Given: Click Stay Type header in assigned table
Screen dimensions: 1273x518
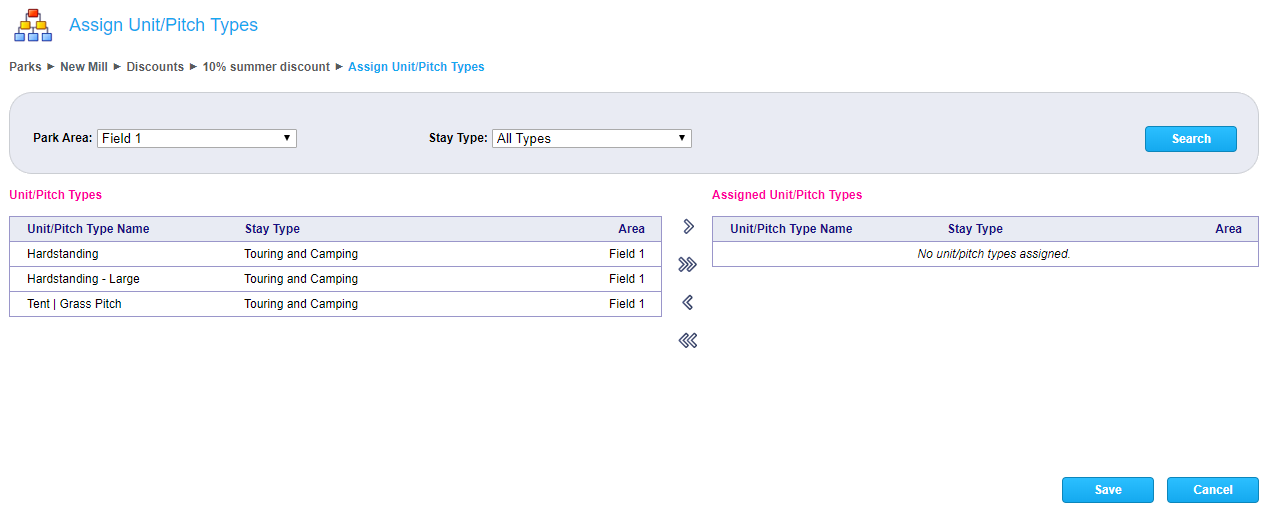Looking at the screenshot, I should [x=975, y=229].
